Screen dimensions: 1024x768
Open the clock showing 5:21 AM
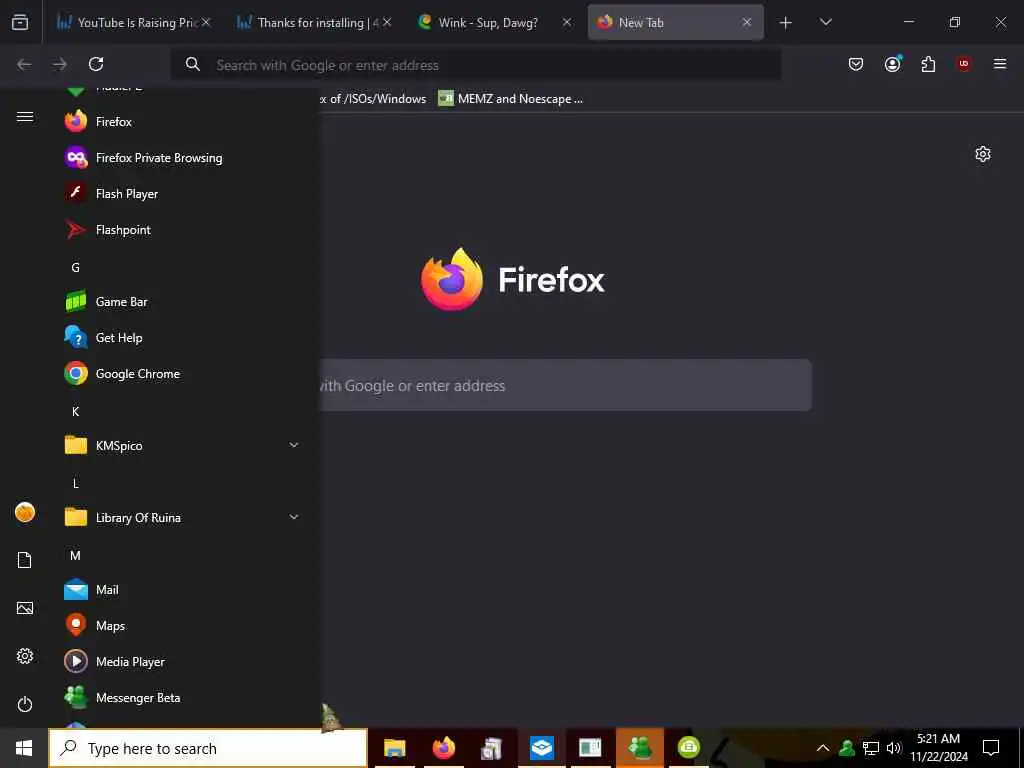939,748
